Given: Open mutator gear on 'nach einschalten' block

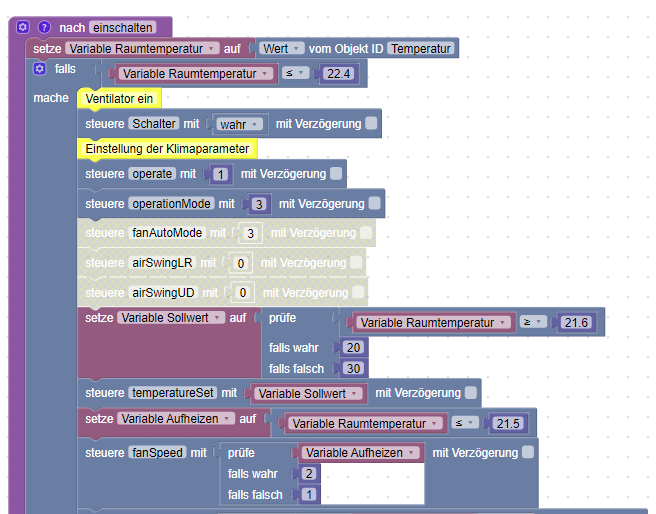Looking at the screenshot, I should coord(23,27).
